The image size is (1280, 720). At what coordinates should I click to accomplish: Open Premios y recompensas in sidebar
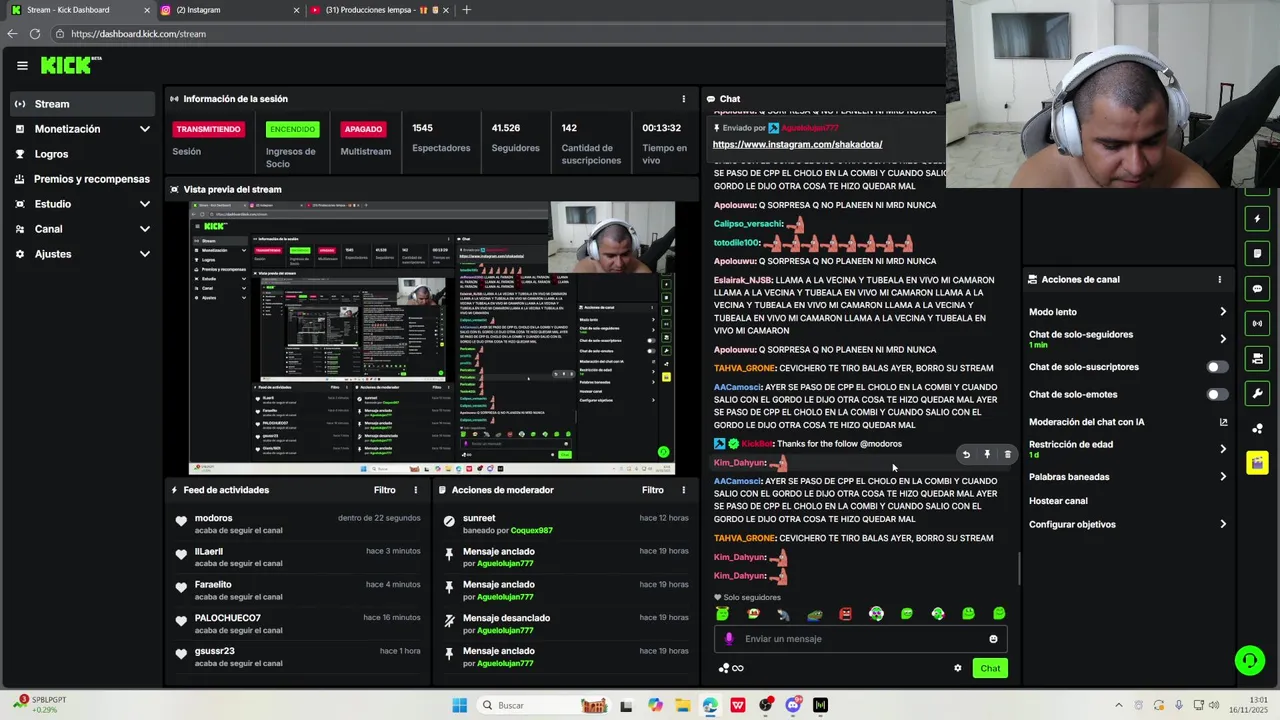point(84,179)
